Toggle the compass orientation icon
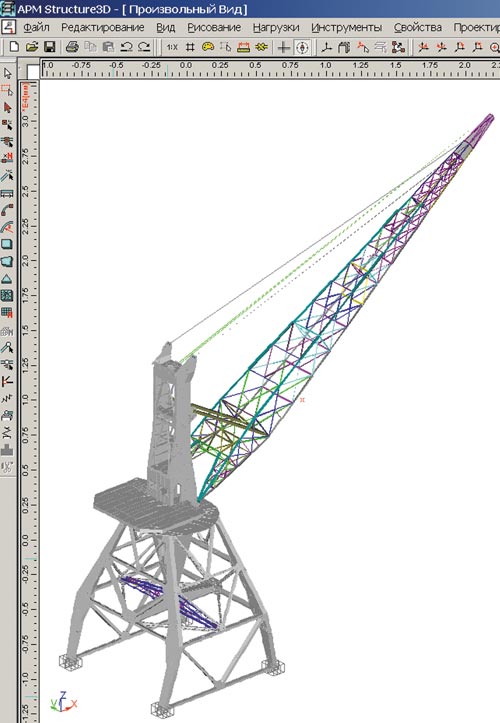Screen dimensions: 500x723 pyautogui.click(x=303, y=47)
